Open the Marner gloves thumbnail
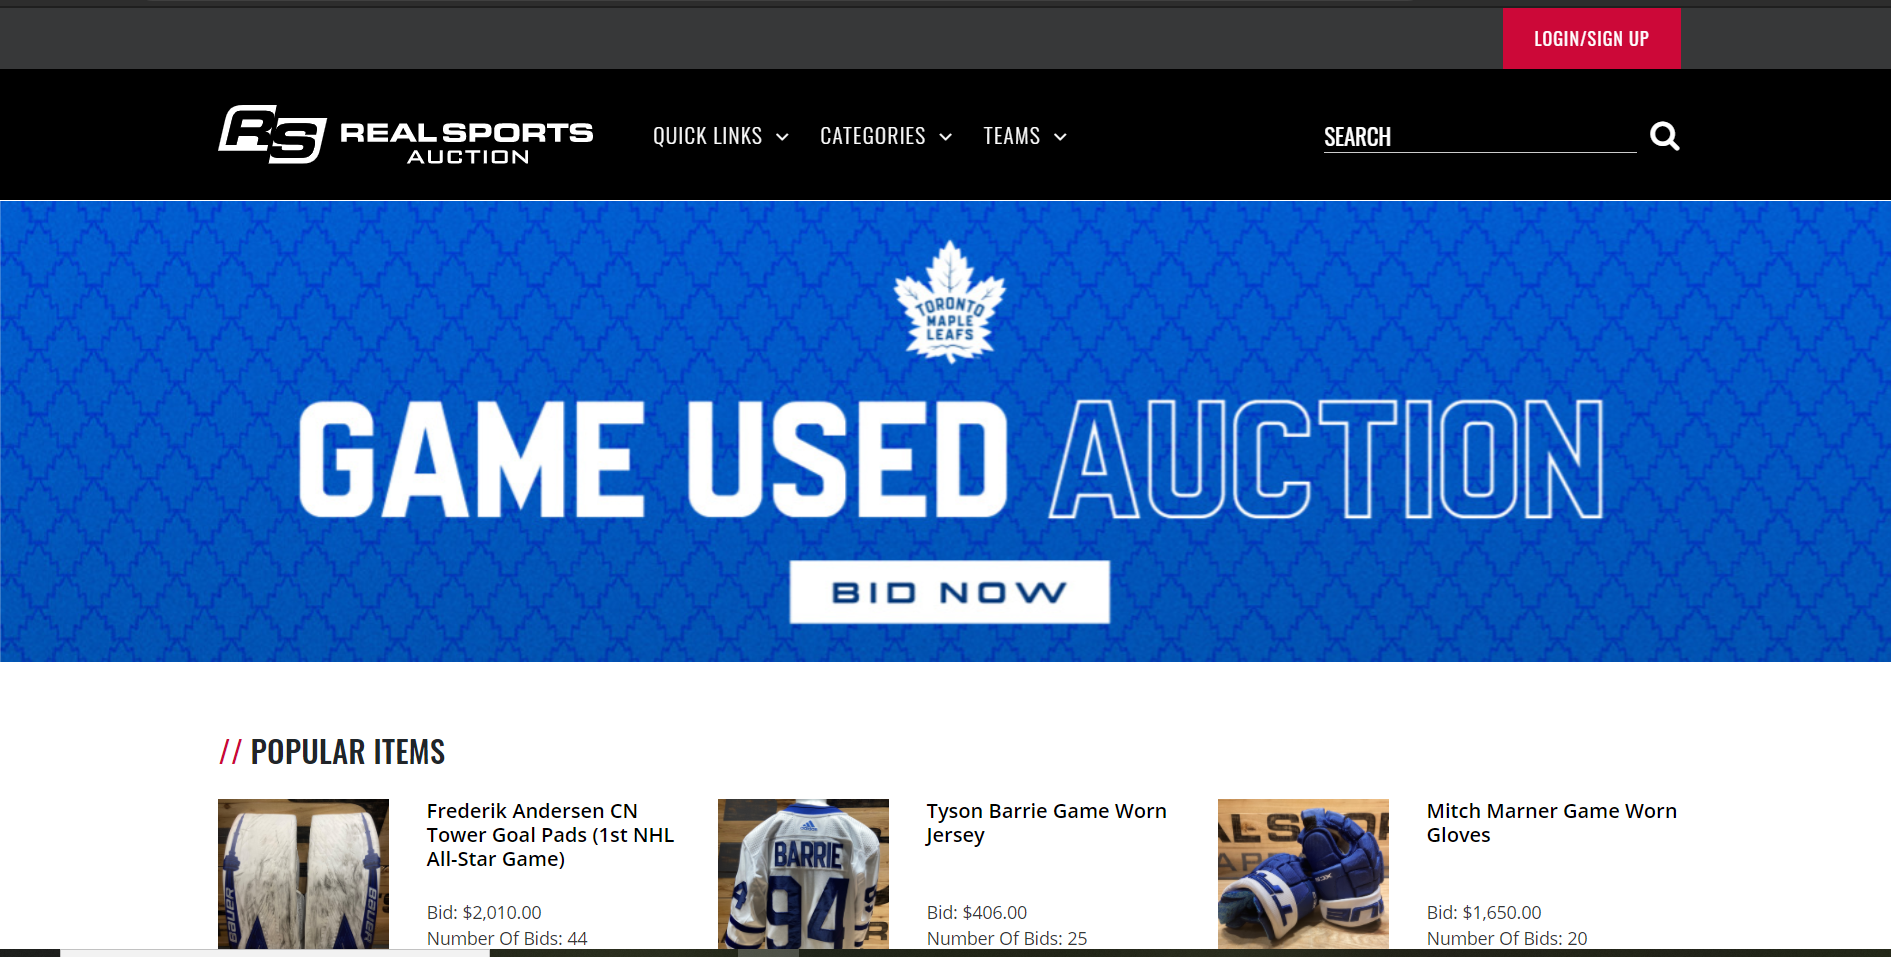 pyautogui.click(x=1303, y=874)
